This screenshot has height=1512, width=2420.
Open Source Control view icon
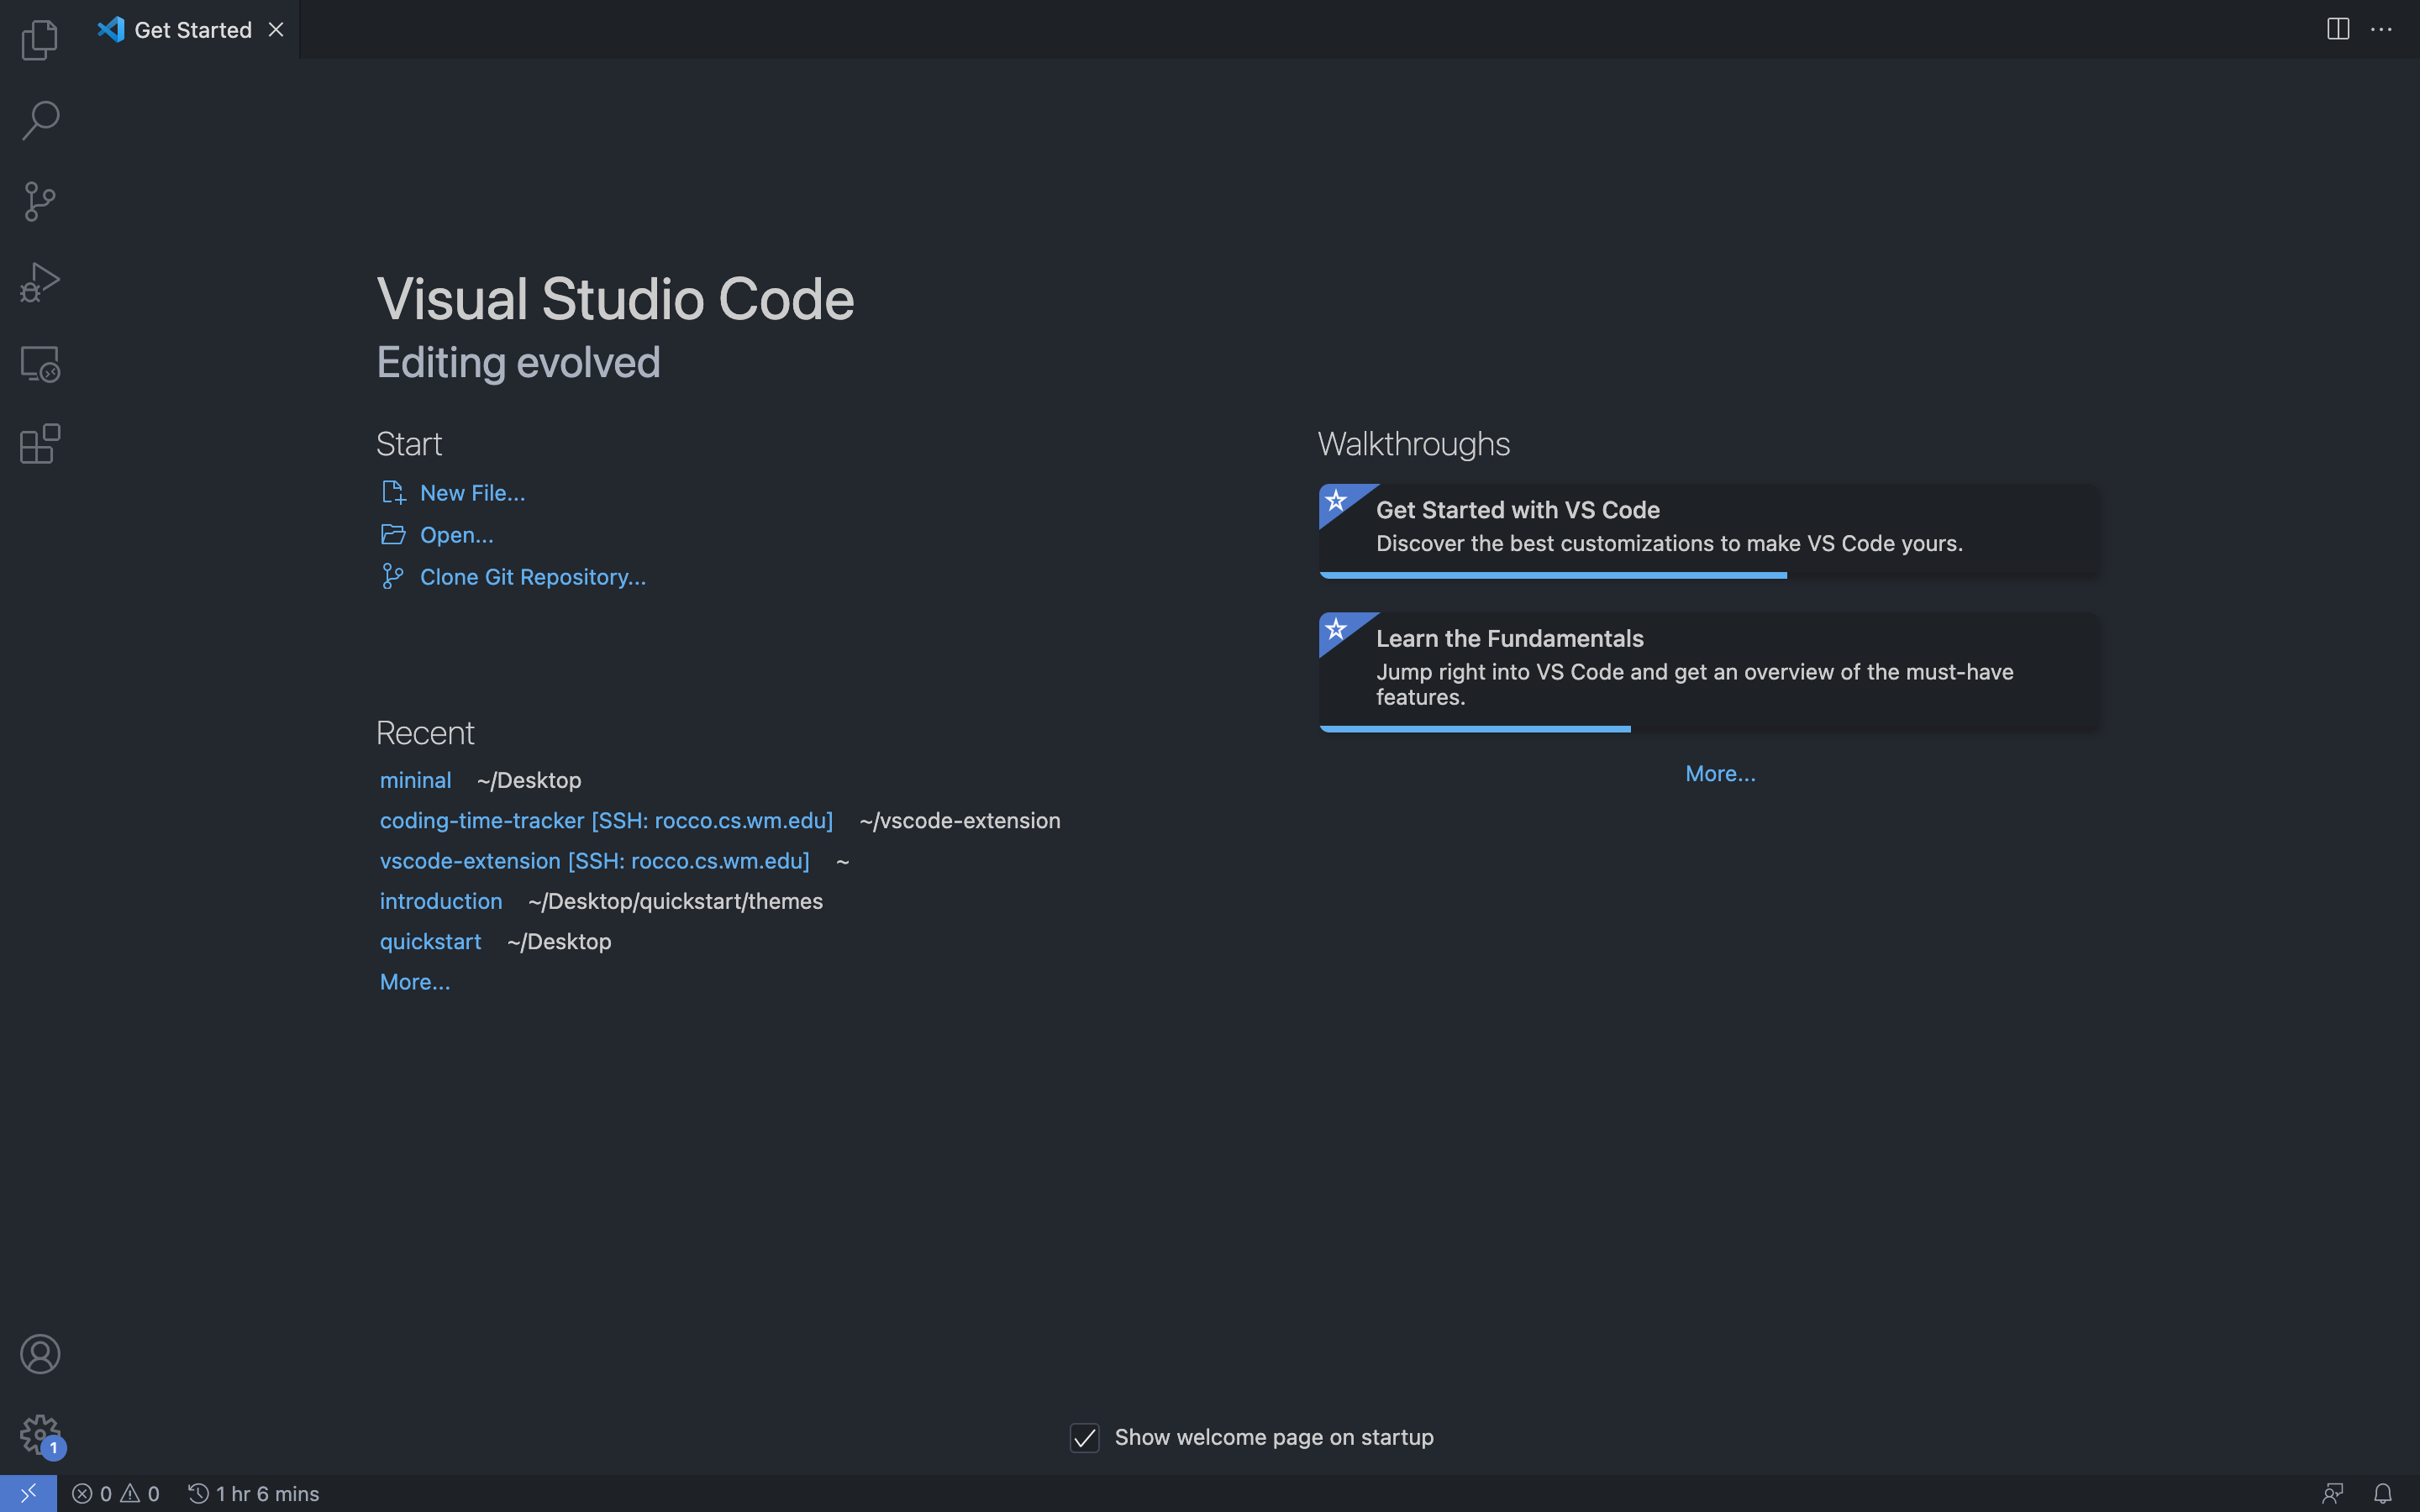click(40, 201)
